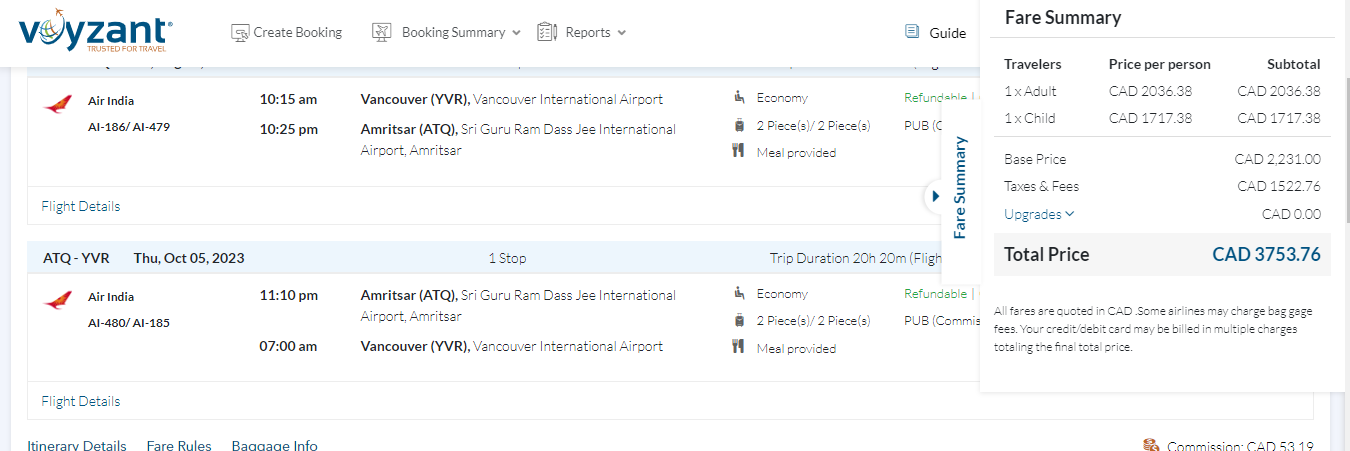Viewport: 1350px width, 451px height.
Task: Click the Air India logo for AI-480 flight
Action: (x=58, y=300)
